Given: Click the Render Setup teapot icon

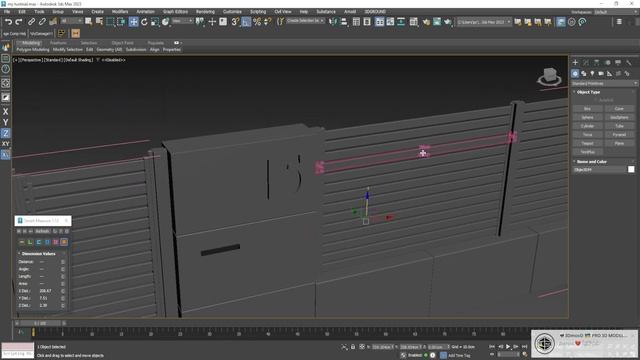Looking at the screenshot, I should point(426,22).
